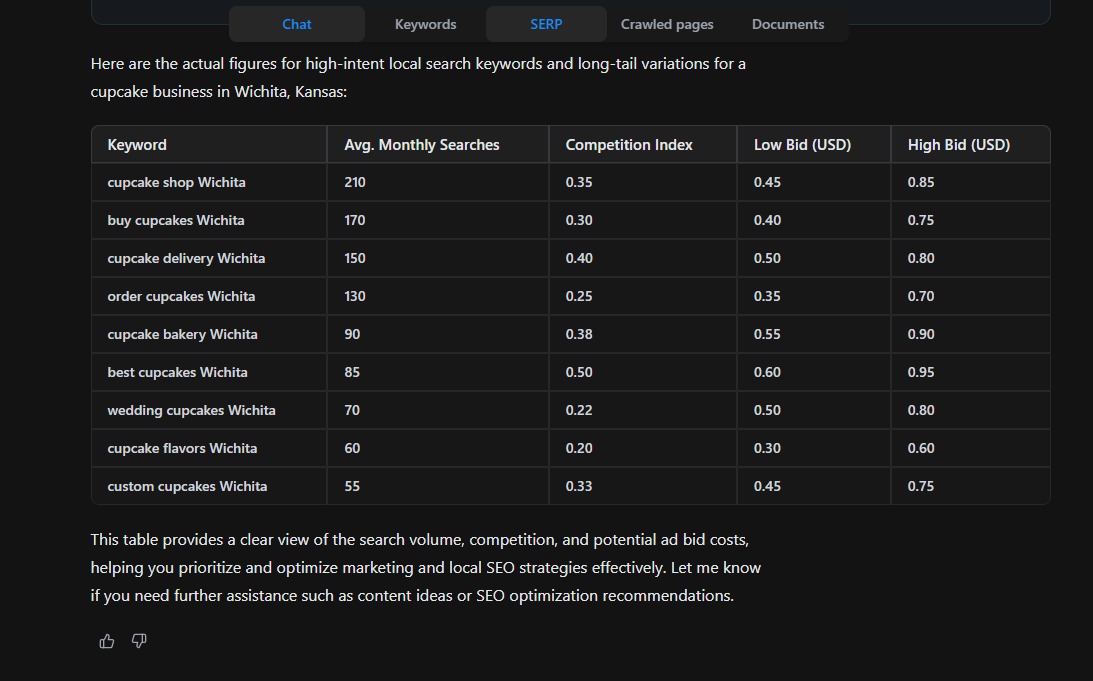Select the "buy cupcakes Wichita" keyword cell
This screenshot has height=681, width=1093.
pos(176,221)
